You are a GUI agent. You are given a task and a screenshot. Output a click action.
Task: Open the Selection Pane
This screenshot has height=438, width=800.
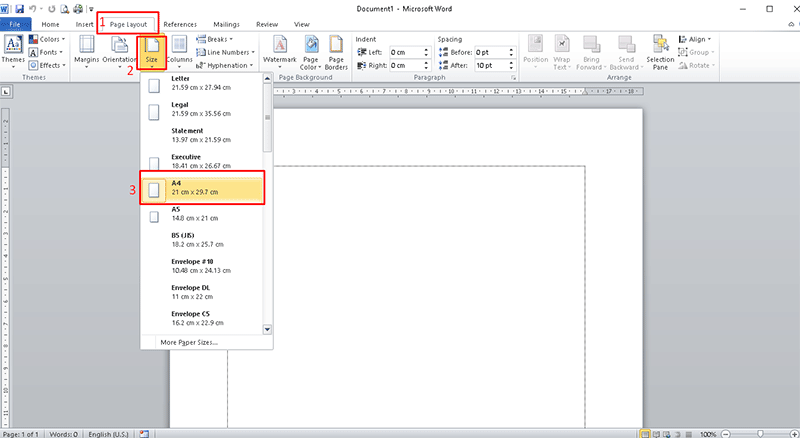660,52
